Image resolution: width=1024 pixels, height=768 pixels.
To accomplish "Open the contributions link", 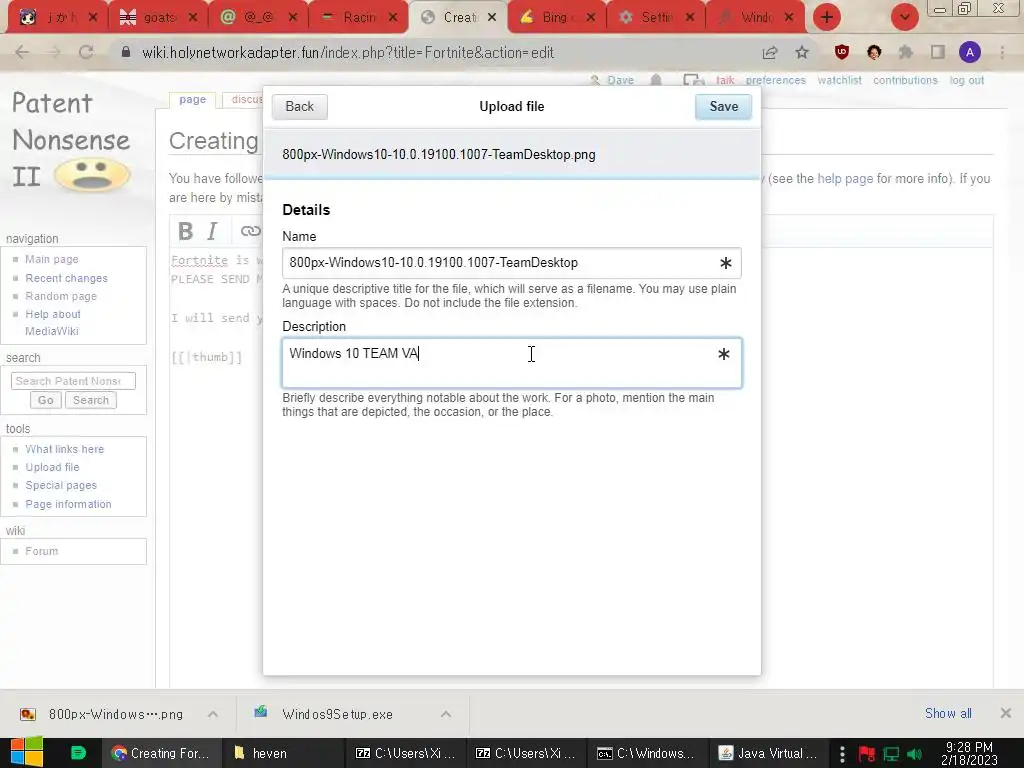I will 905,80.
